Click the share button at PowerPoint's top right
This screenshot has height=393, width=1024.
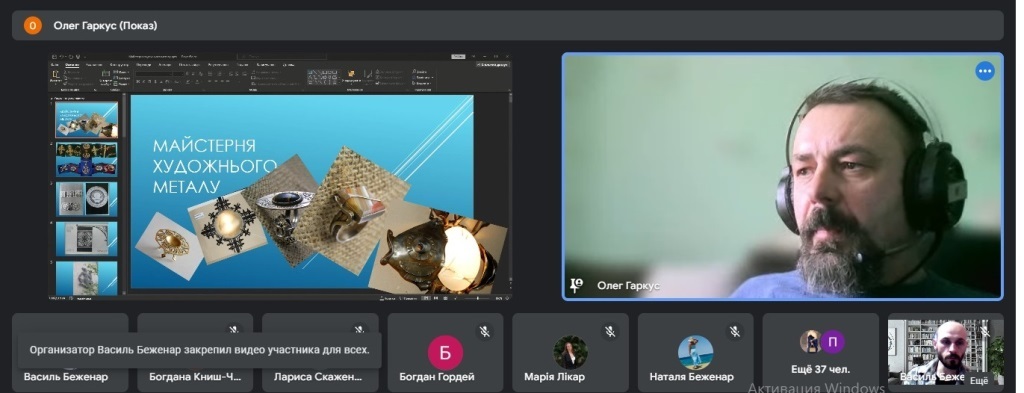[x=493, y=65]
